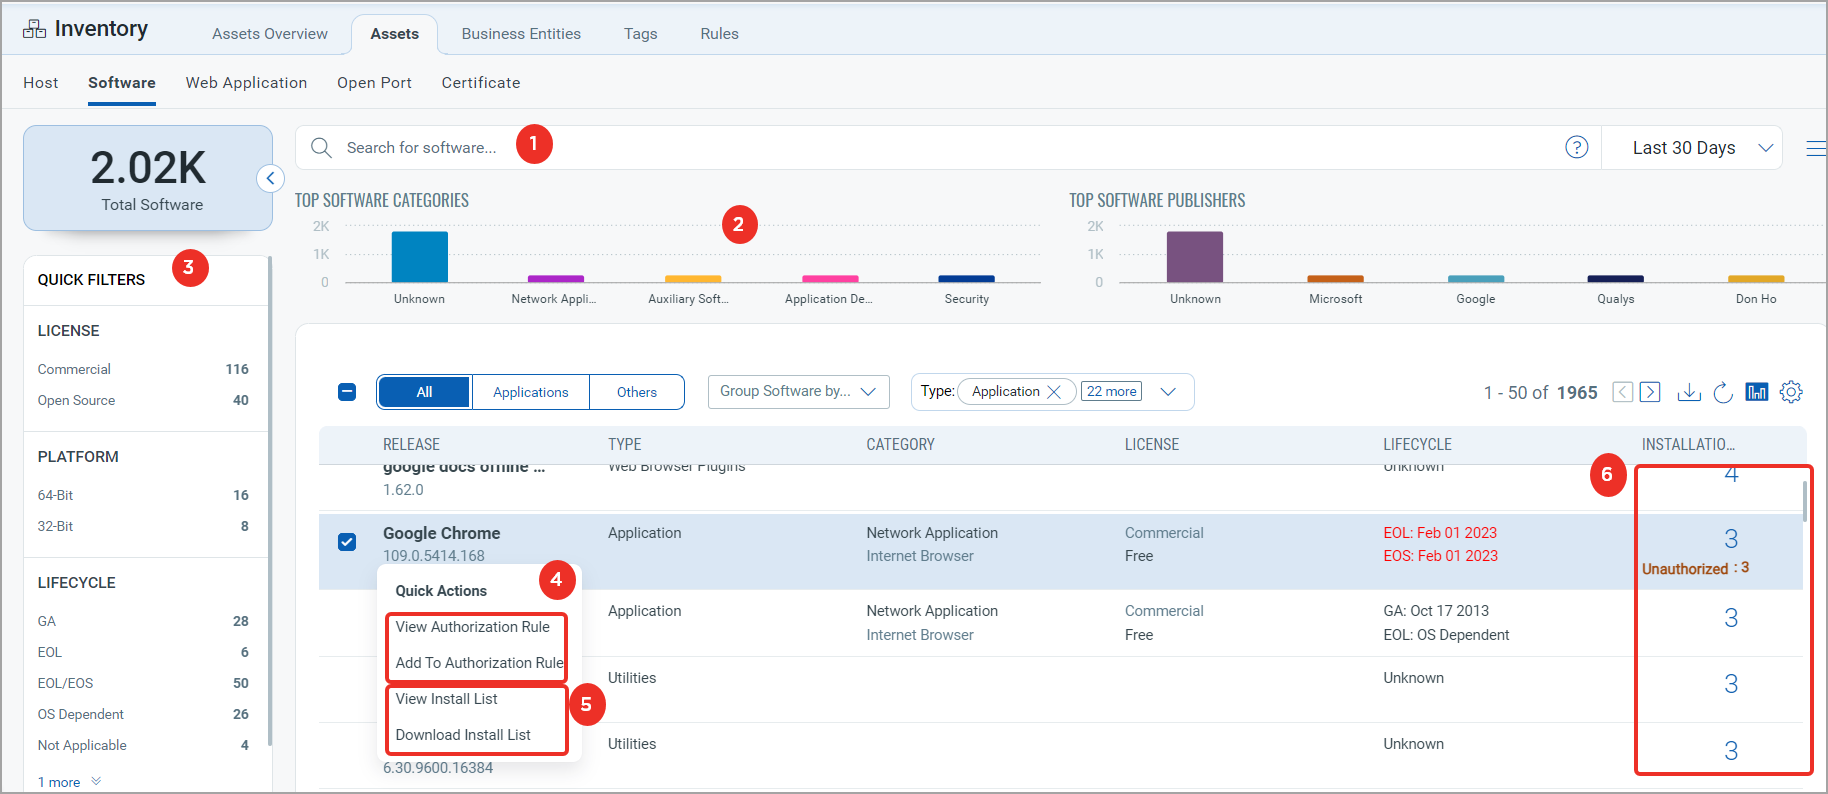Open the Rules tab

720,34
